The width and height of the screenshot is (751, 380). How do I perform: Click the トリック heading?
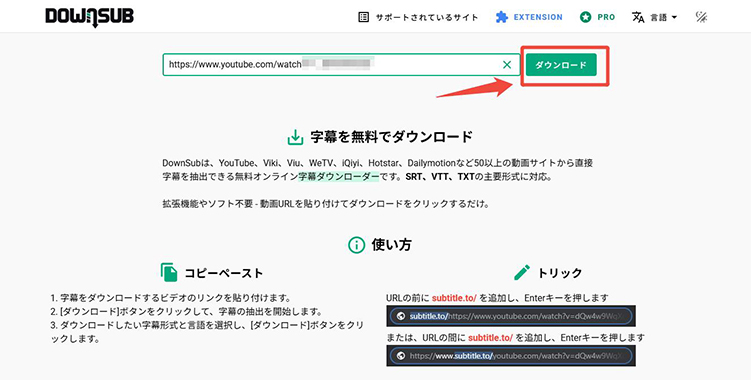coord(559,273)
